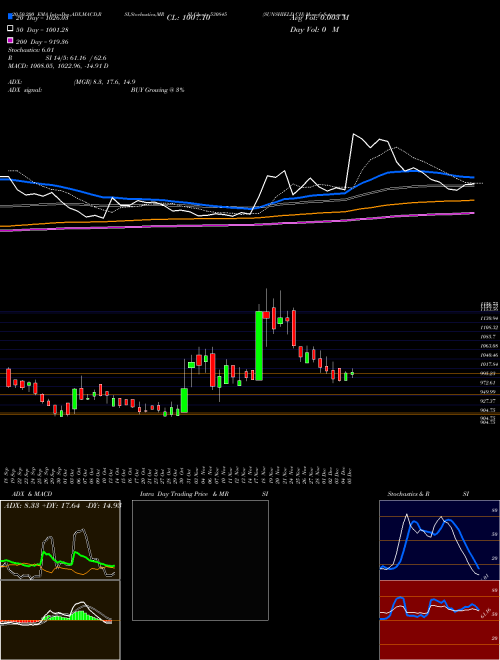Open the empty intraday trading price panel

200,560
